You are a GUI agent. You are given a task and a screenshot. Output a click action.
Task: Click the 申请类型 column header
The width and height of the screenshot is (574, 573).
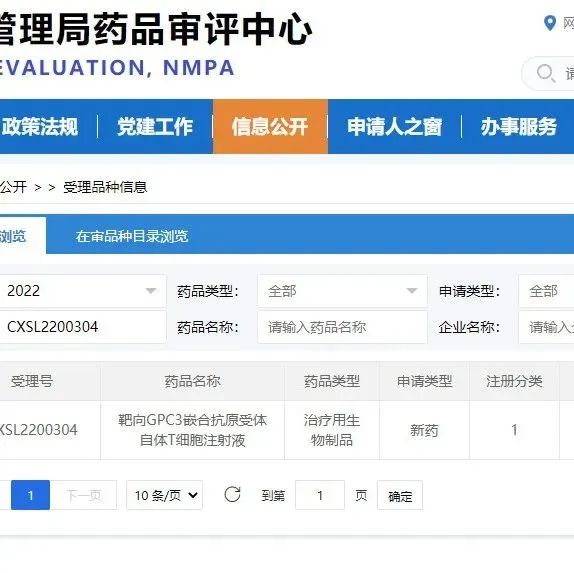pyautogui.click(x=425, y=381)
